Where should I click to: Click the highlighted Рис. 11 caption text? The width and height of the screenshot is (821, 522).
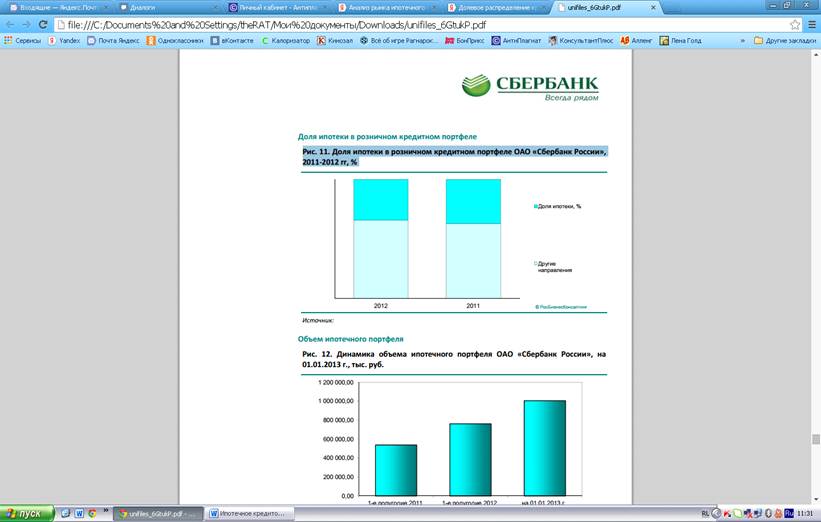click(454, 157)
